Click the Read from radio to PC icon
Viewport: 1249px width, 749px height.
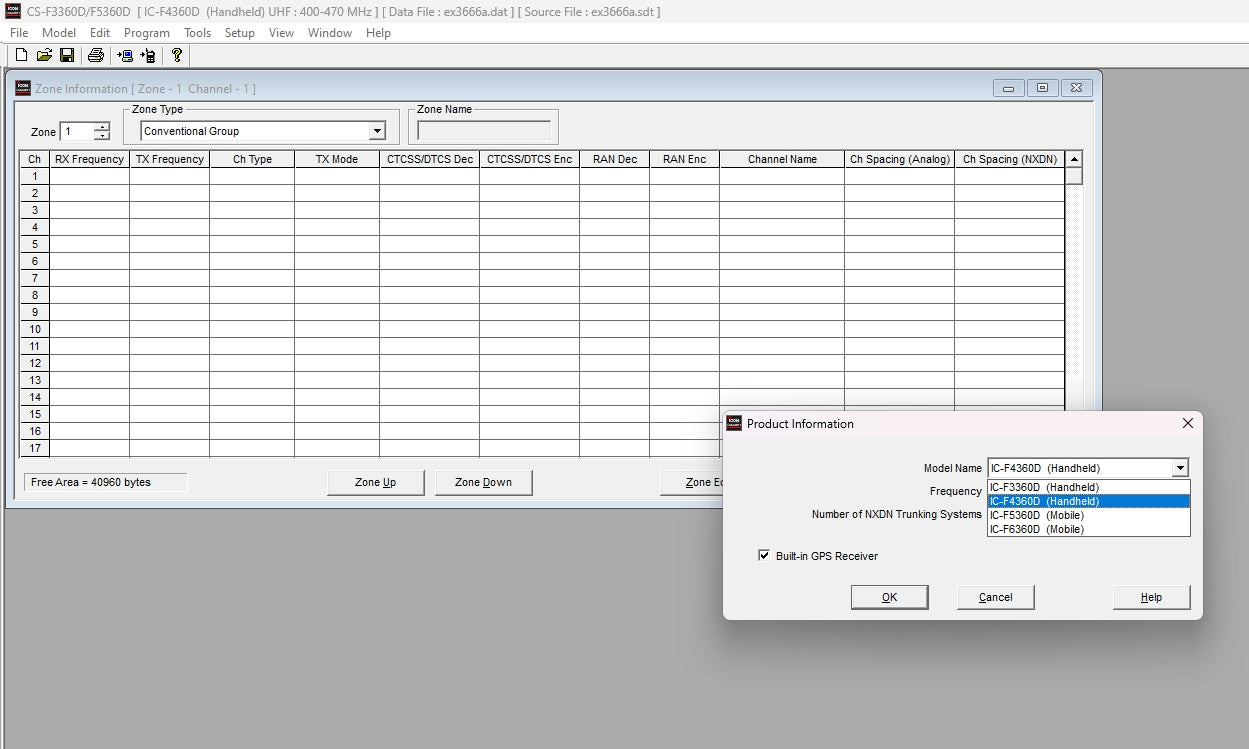click(125, 55)
